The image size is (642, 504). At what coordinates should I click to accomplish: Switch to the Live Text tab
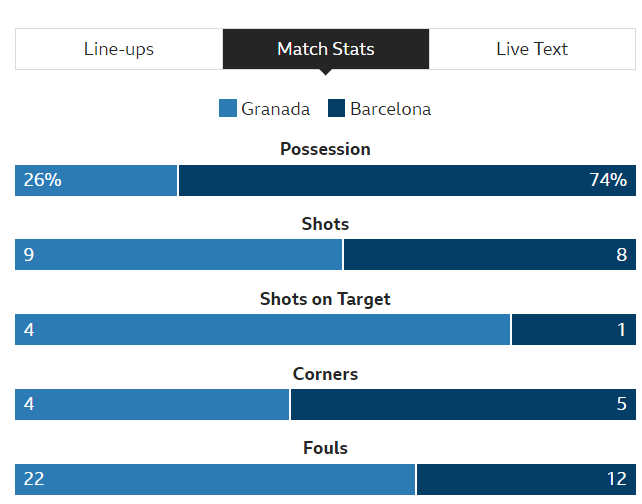(x=532, y=49)
